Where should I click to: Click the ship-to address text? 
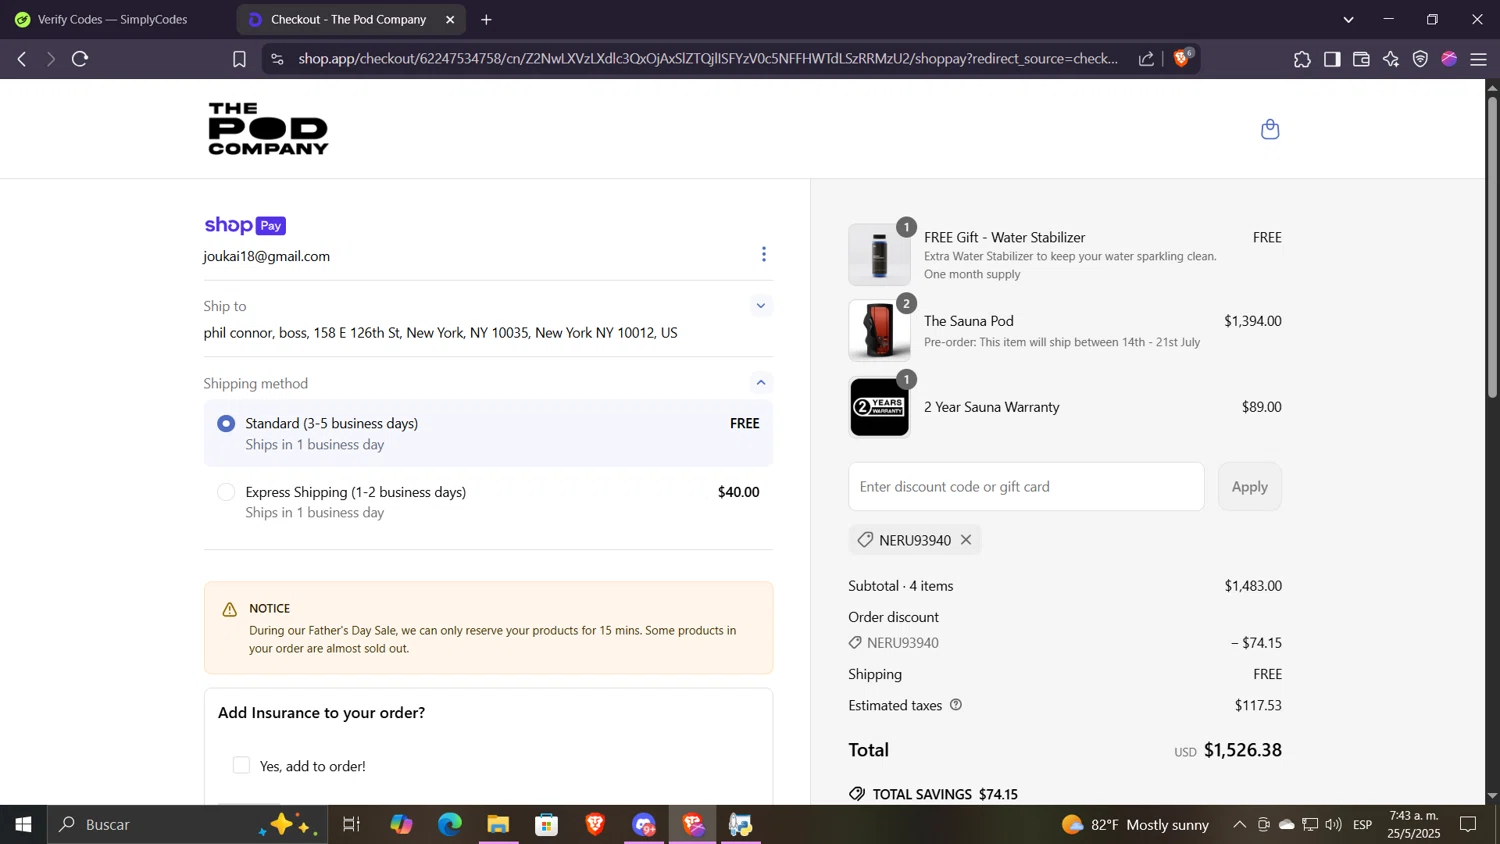tap(441, 333)
